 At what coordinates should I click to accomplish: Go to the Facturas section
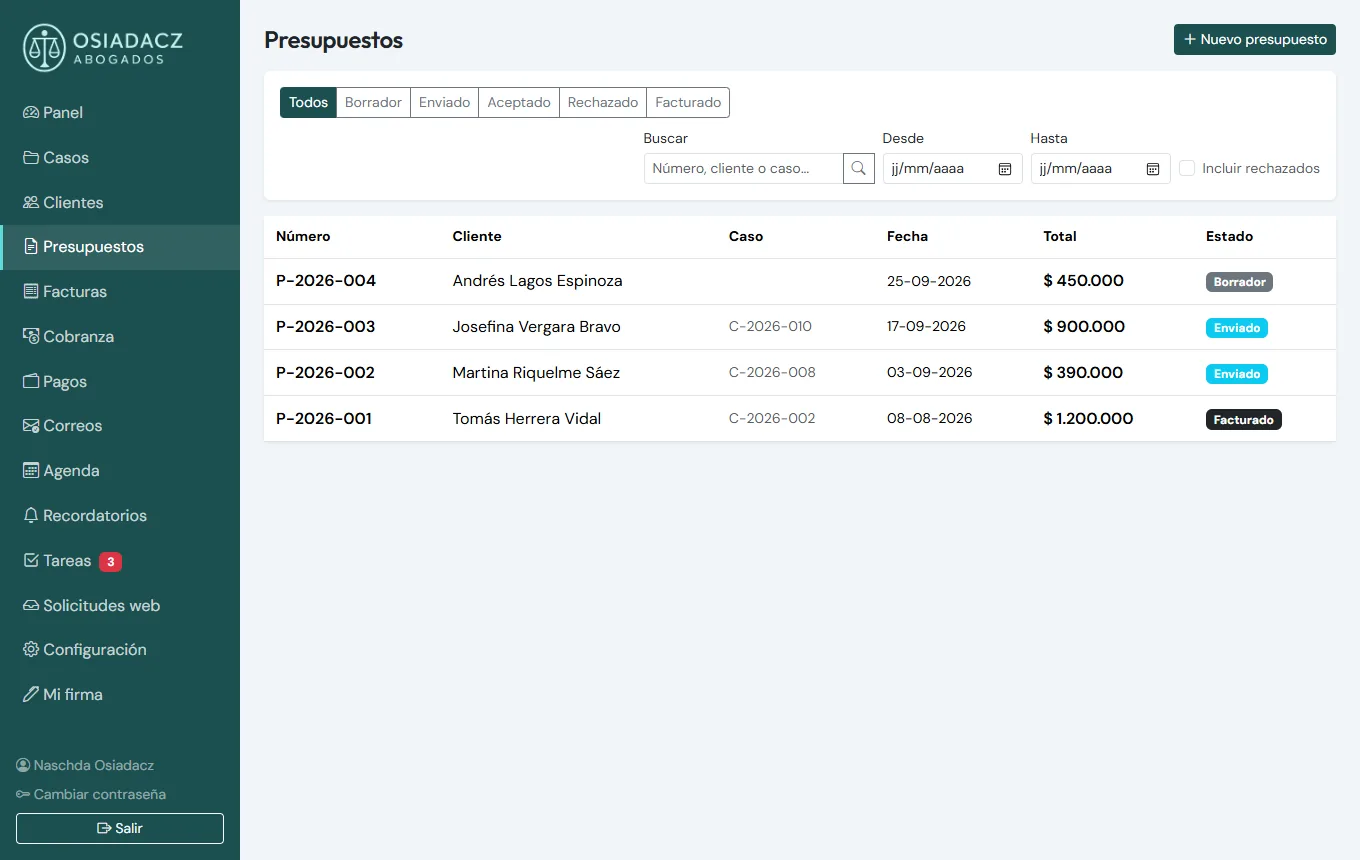coord(120,292)
